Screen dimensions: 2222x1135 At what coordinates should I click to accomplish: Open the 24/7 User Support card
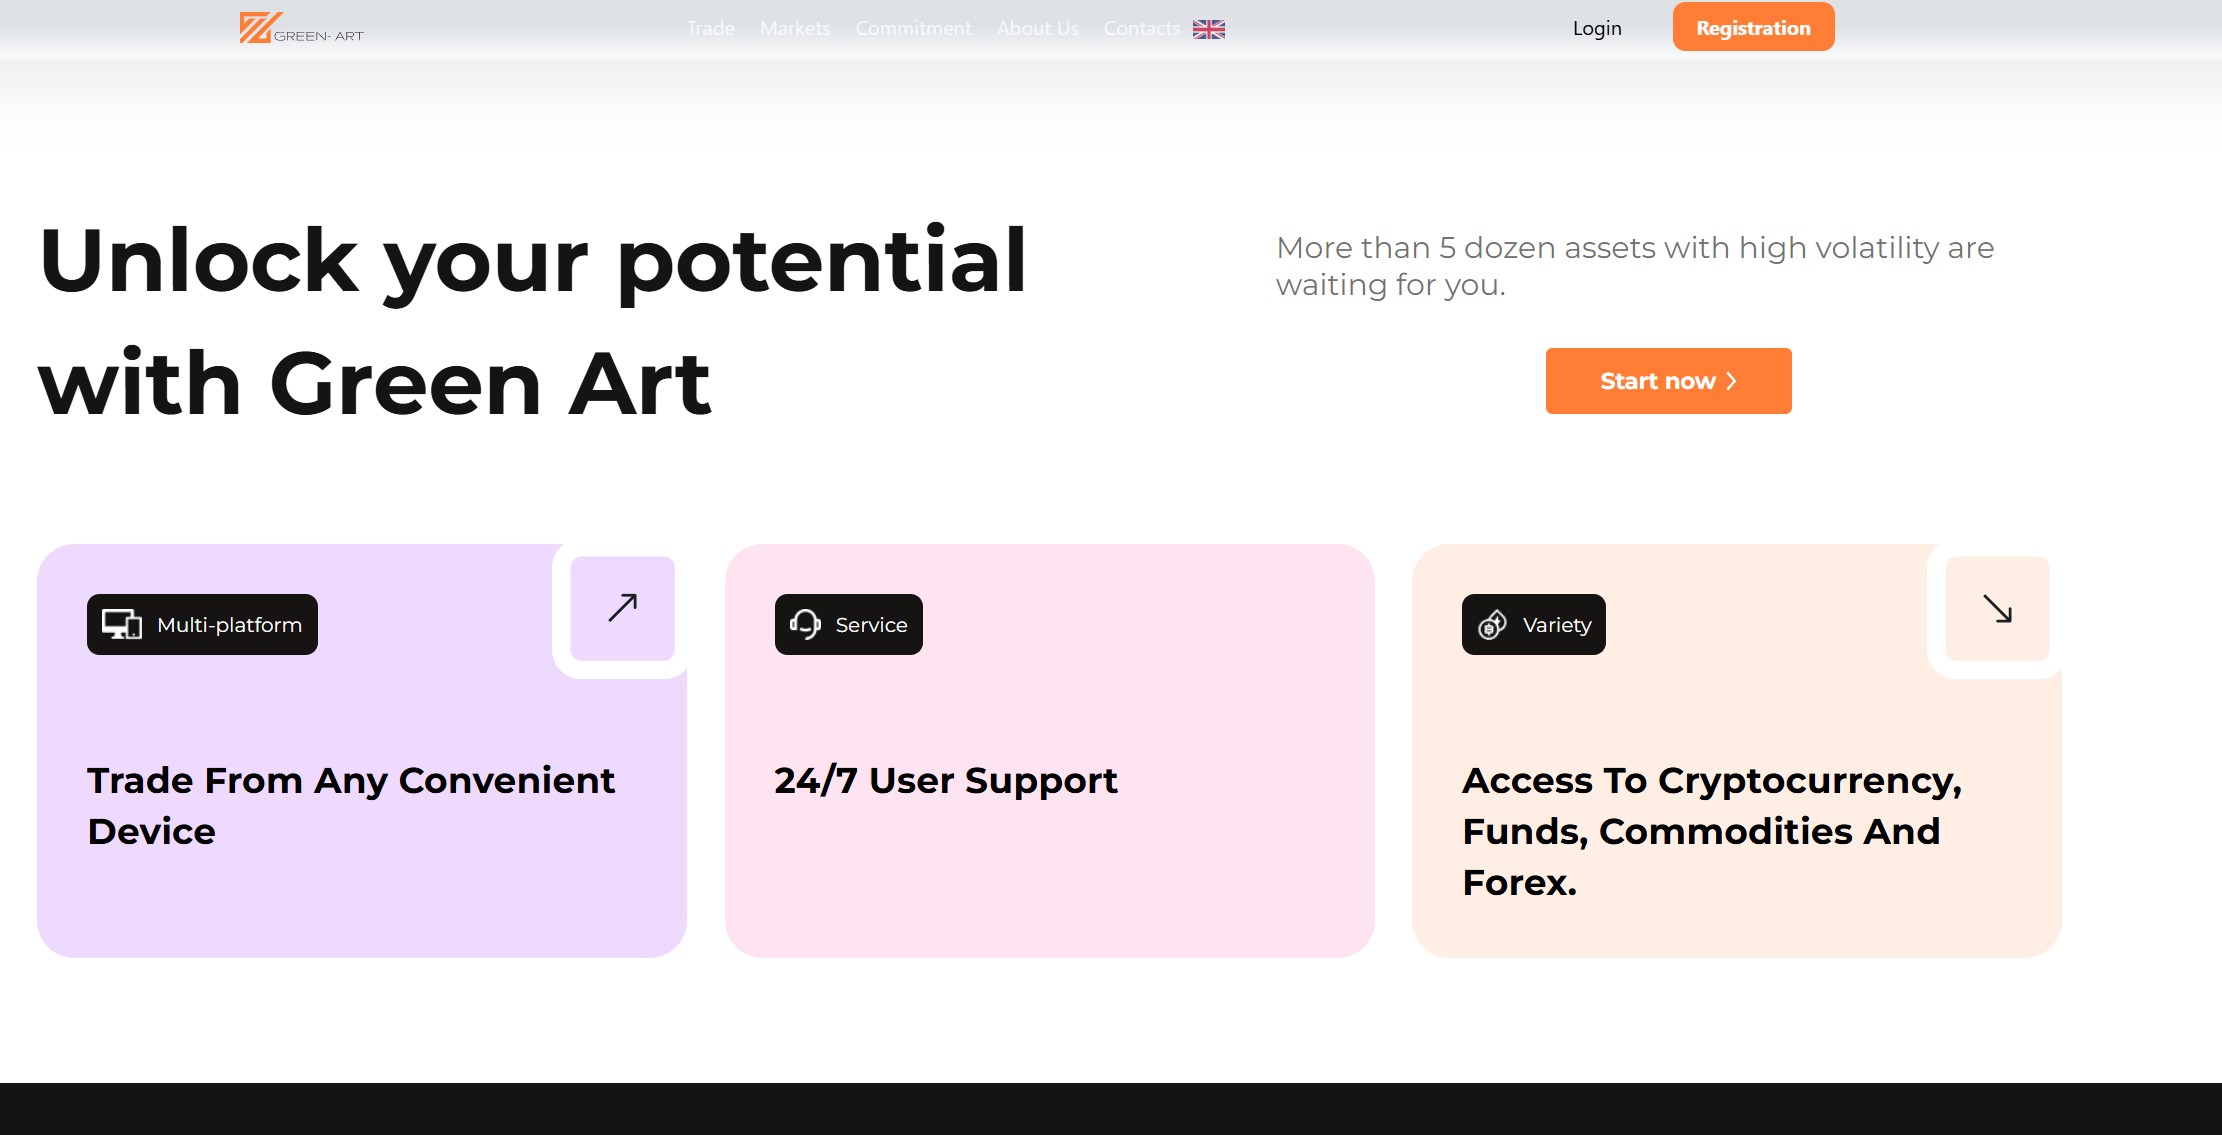[1049, 780]
